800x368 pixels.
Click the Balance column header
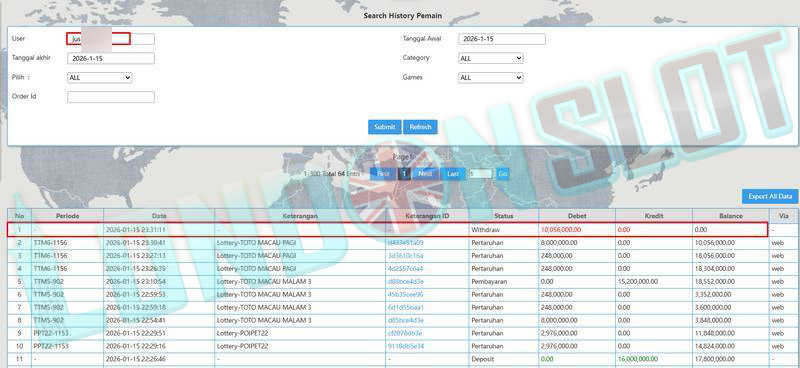pyautogui.click(x=731, y=216)
